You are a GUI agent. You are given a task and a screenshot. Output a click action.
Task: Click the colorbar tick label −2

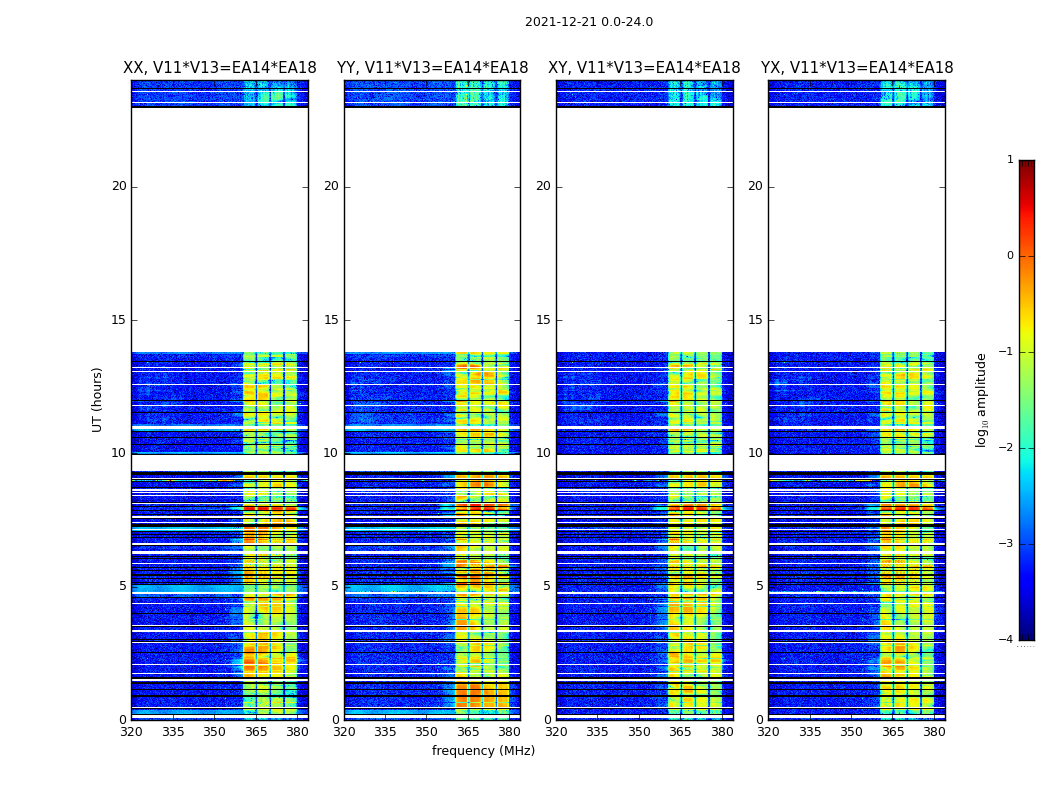click(1008, 448)
